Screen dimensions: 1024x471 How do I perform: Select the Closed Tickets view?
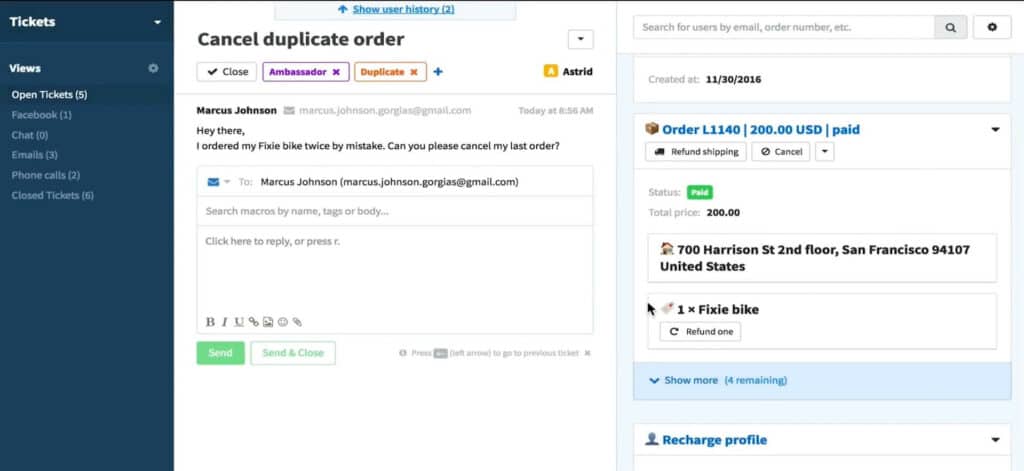coord(52,195)
